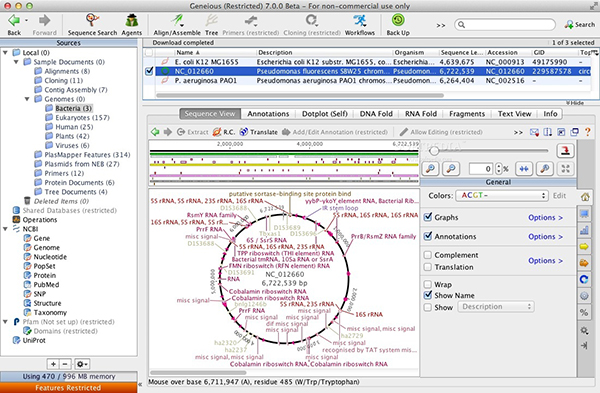The image size is (600, 393).
Task: Click the memory usage progress bar
Action: (x=68, y=376)
